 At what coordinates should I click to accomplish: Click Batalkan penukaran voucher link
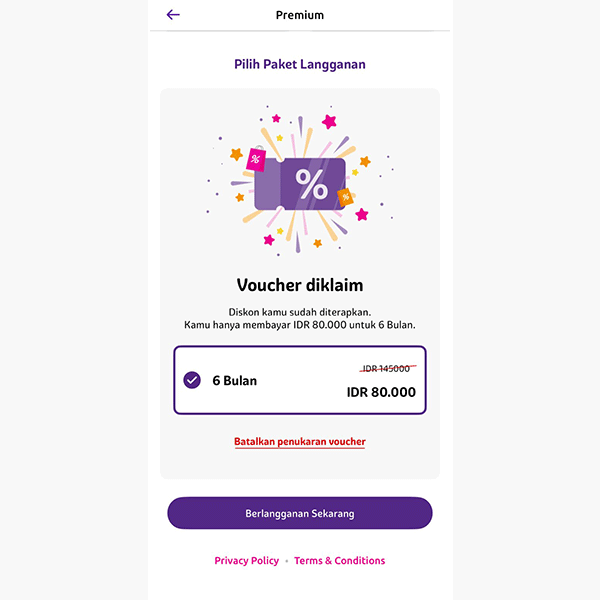pos(300,441)
